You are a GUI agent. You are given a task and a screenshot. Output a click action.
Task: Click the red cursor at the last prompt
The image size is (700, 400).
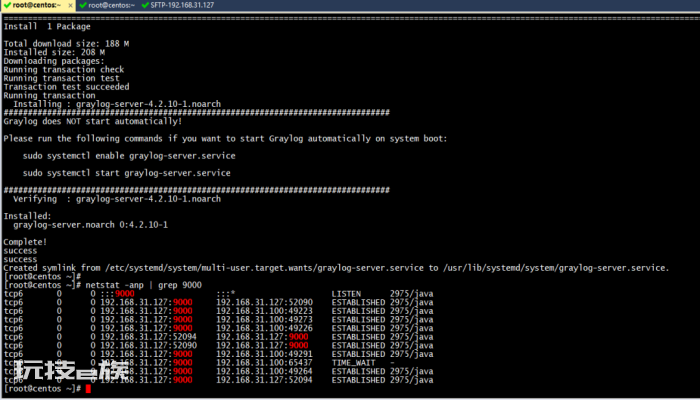pos(88,389)
